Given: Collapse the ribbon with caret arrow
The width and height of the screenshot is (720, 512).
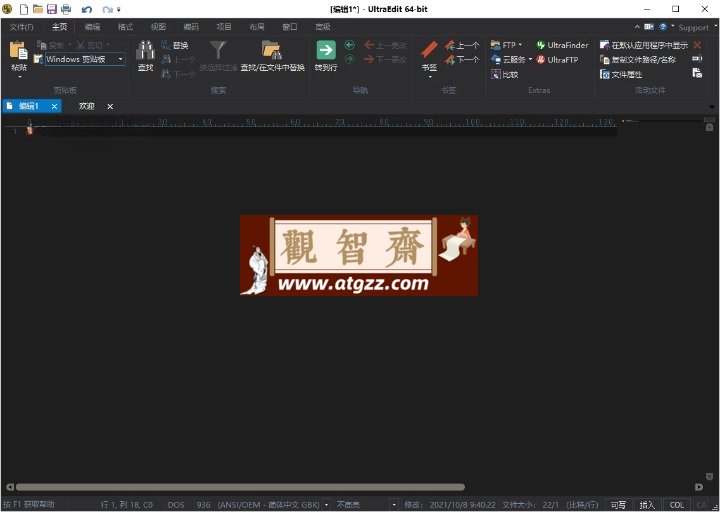Looking at the screenshot, I should pyautogui.click(x=637, y=27).
